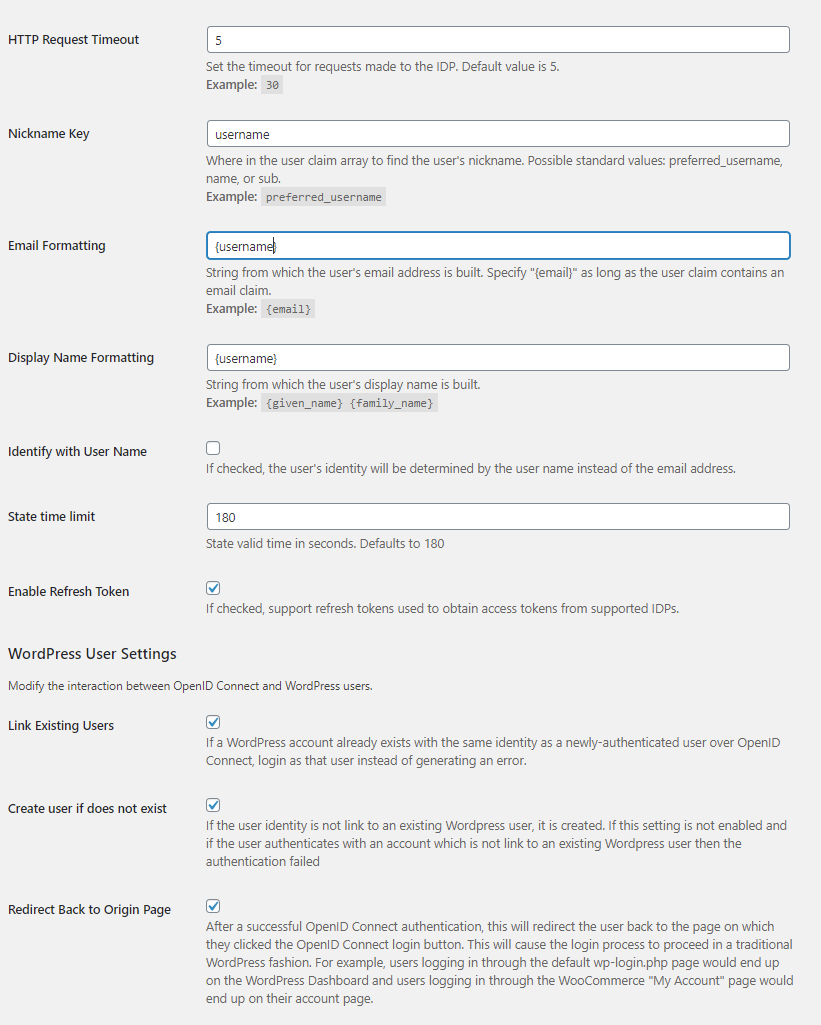This screenshot has width=821, height=1025.
Task: Click the 'State time limit' label text
Action: [52, 517]
